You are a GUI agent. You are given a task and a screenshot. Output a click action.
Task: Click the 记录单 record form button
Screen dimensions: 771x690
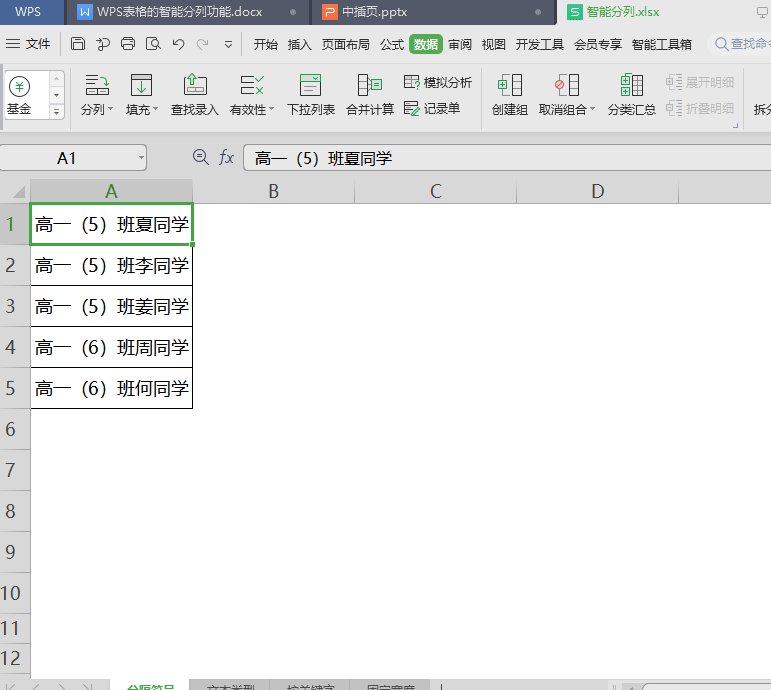432,108
